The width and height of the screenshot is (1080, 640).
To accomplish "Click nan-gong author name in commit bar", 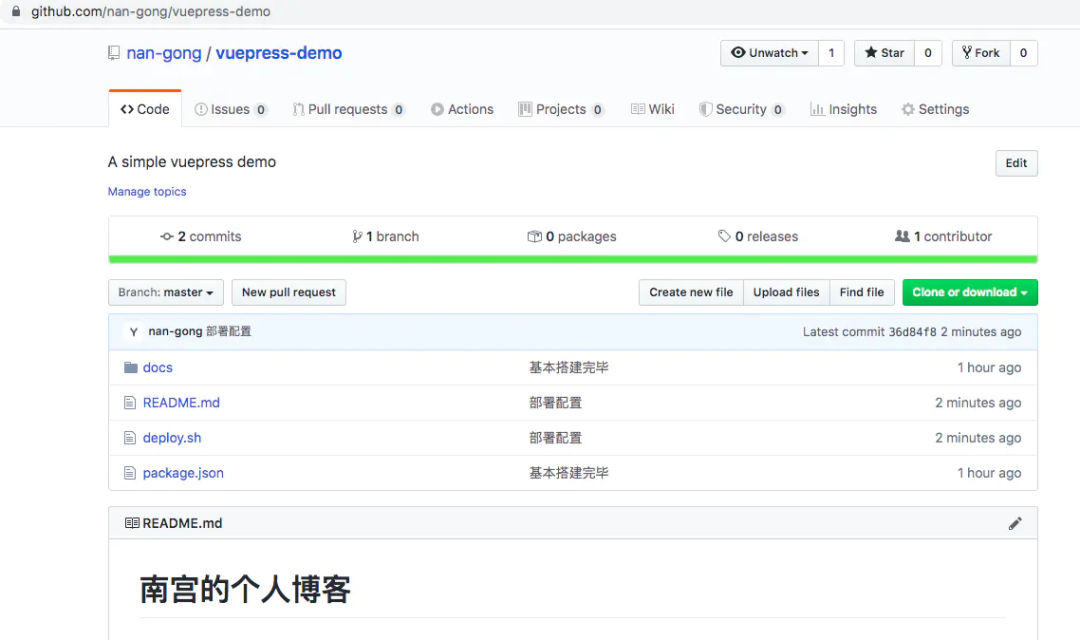I will (175, 331).
